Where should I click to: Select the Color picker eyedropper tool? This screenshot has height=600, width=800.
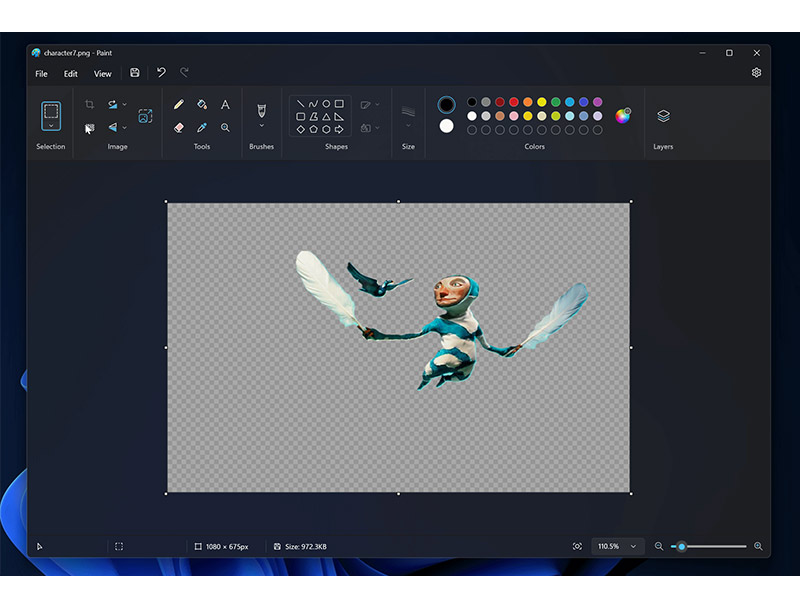(202, 128)
